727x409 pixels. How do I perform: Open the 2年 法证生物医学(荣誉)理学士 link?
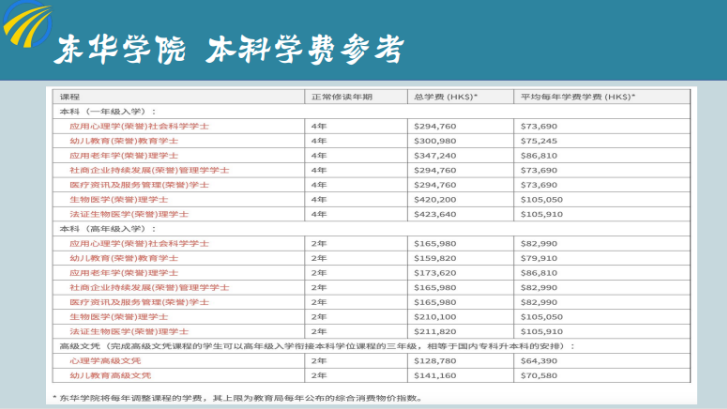click(x=129, y=332)
